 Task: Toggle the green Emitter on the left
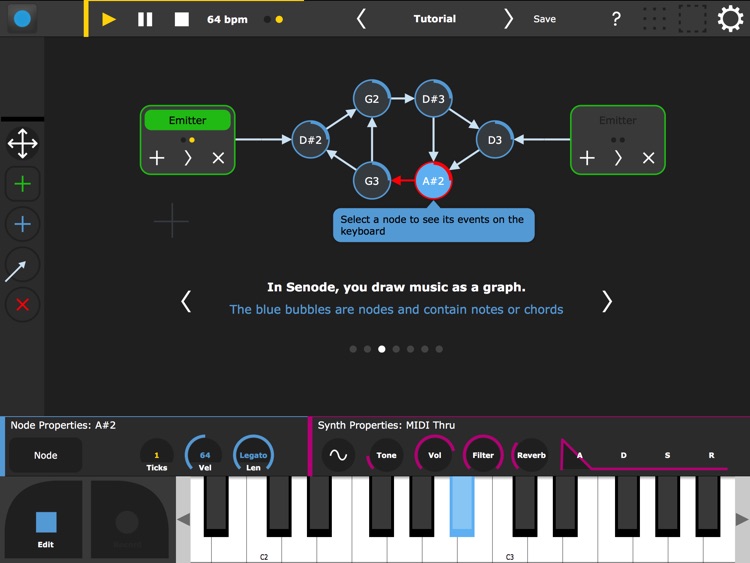coord(188,120)
